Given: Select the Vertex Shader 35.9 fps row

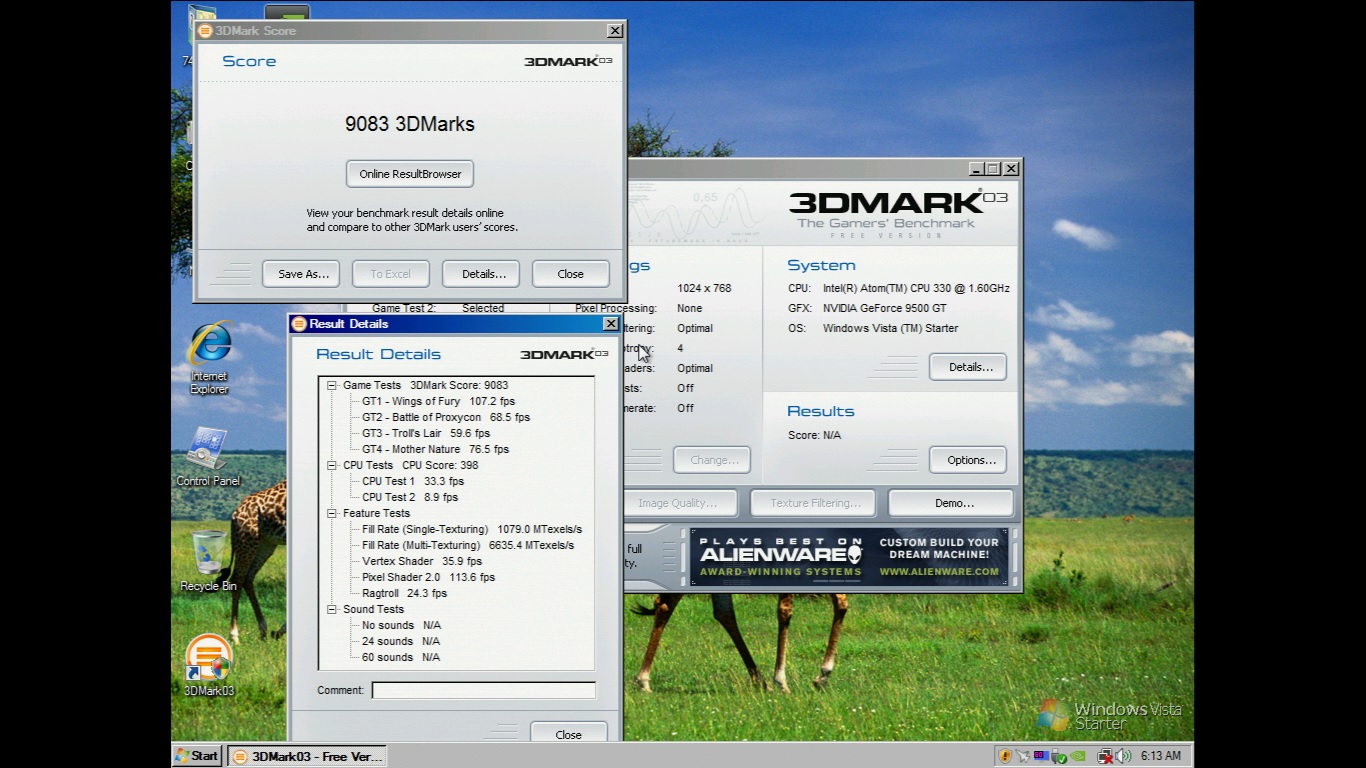Looking at the screenshot, I should click(x=422, y=561).
